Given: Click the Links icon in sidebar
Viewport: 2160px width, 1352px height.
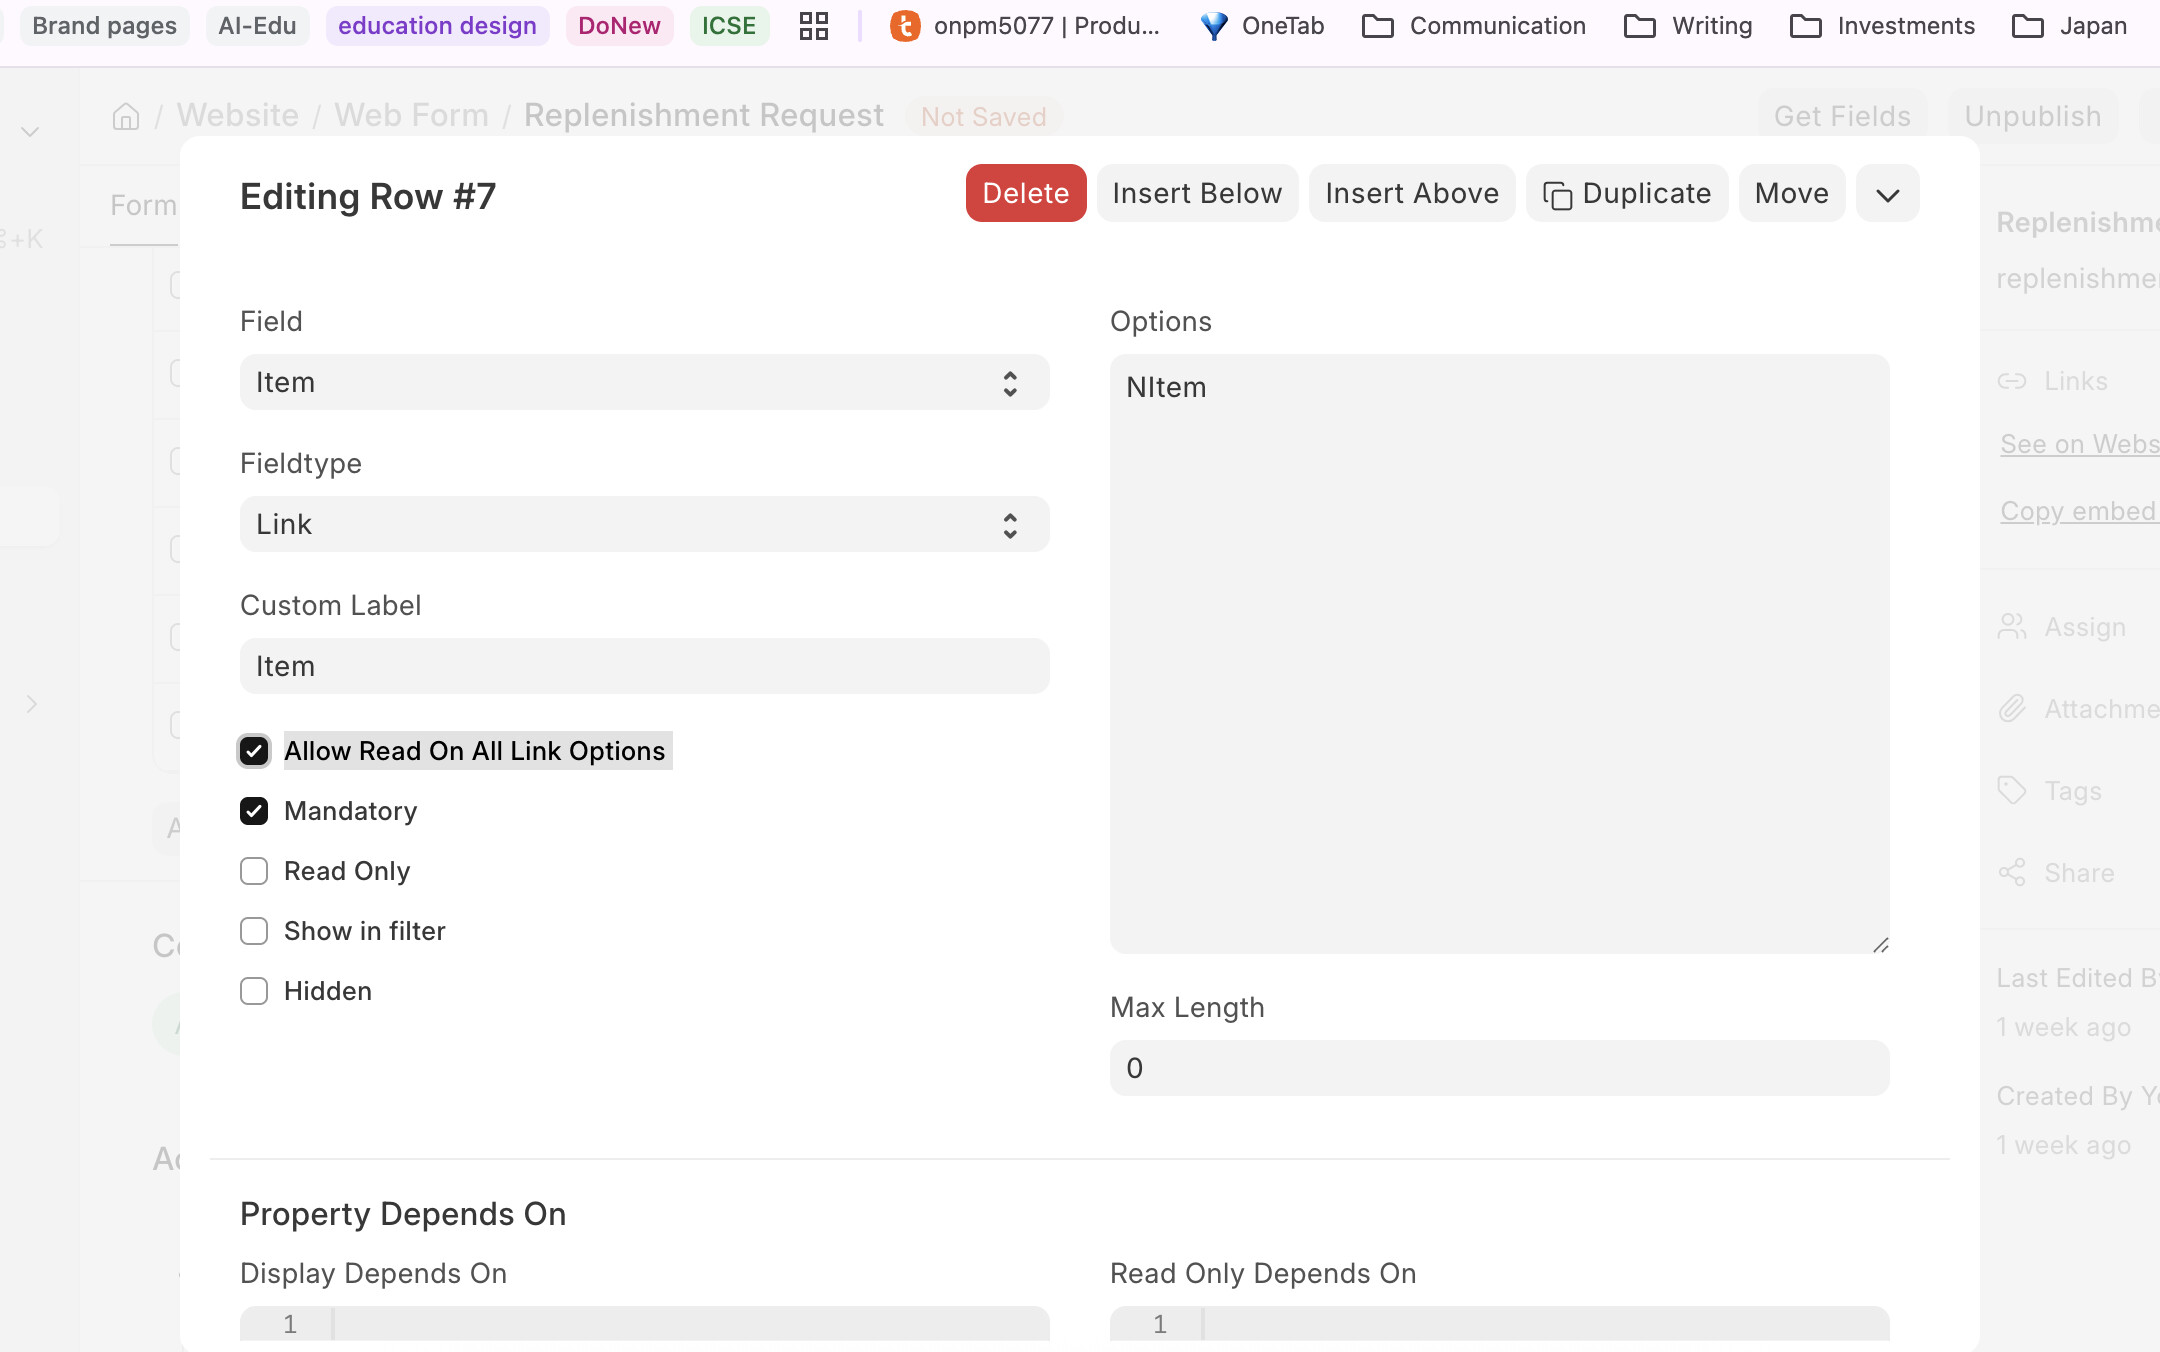Looking at the screenshot, I should pos(2012,381).
